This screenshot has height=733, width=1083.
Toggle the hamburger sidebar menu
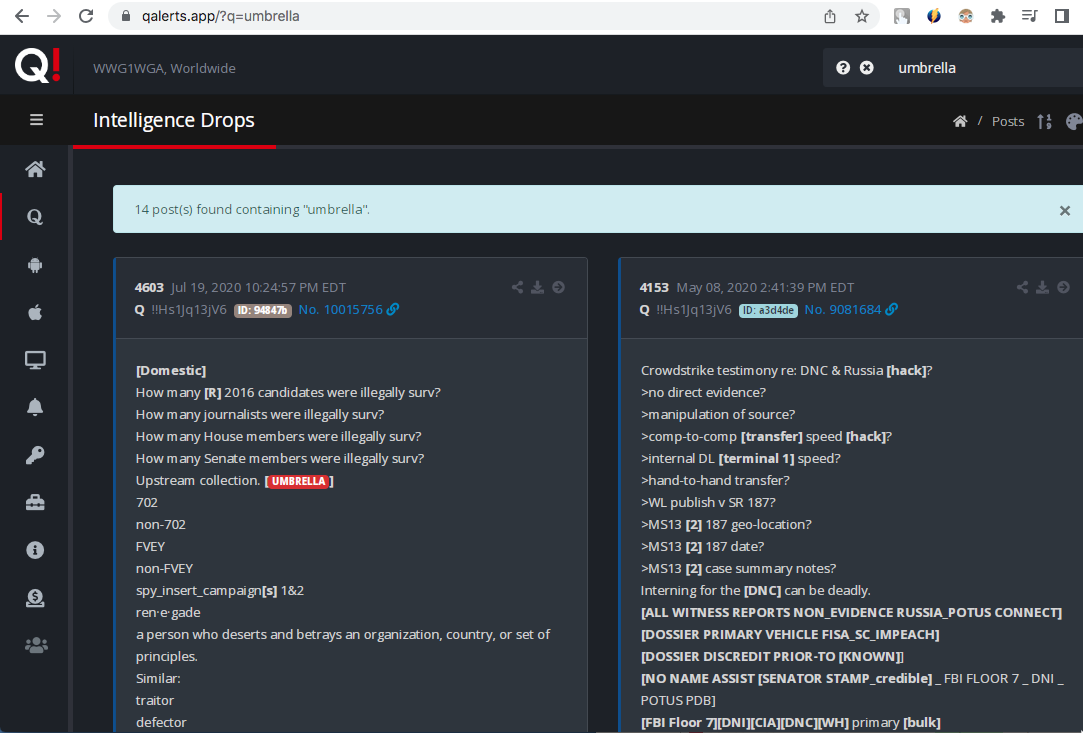pos(37,120)
